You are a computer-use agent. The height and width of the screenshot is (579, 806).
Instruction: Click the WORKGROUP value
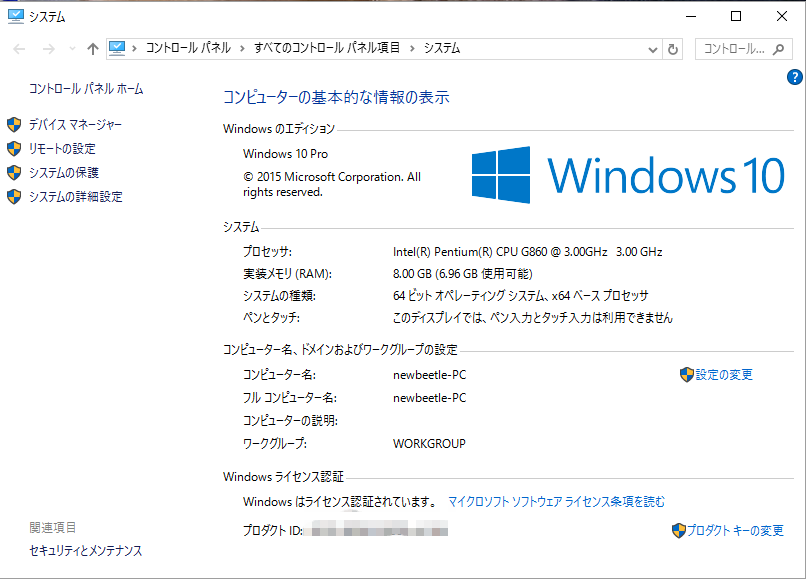(x=429, y=444)
